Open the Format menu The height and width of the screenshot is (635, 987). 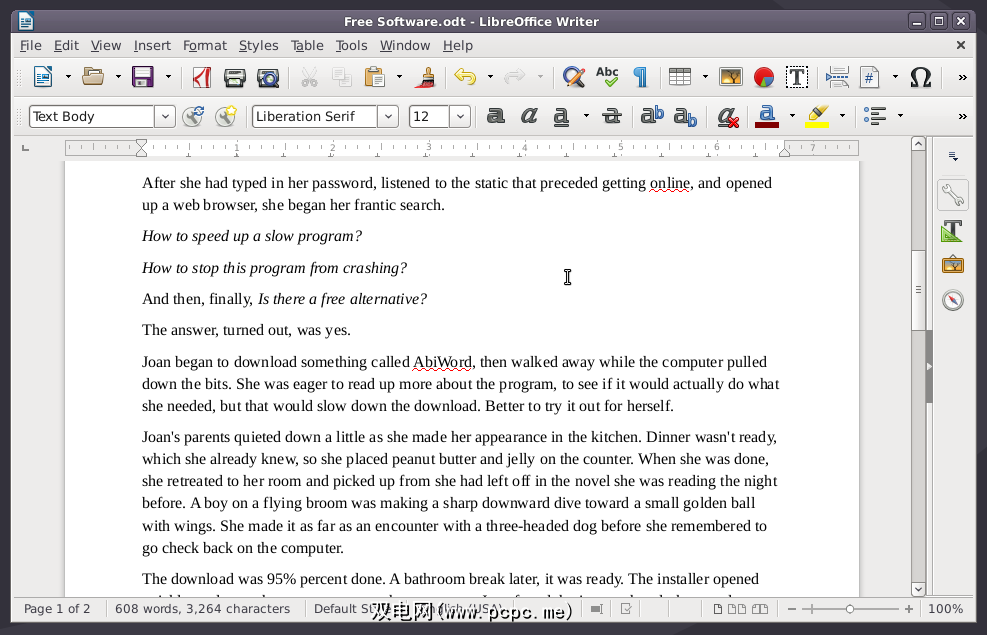click(205, 45)
